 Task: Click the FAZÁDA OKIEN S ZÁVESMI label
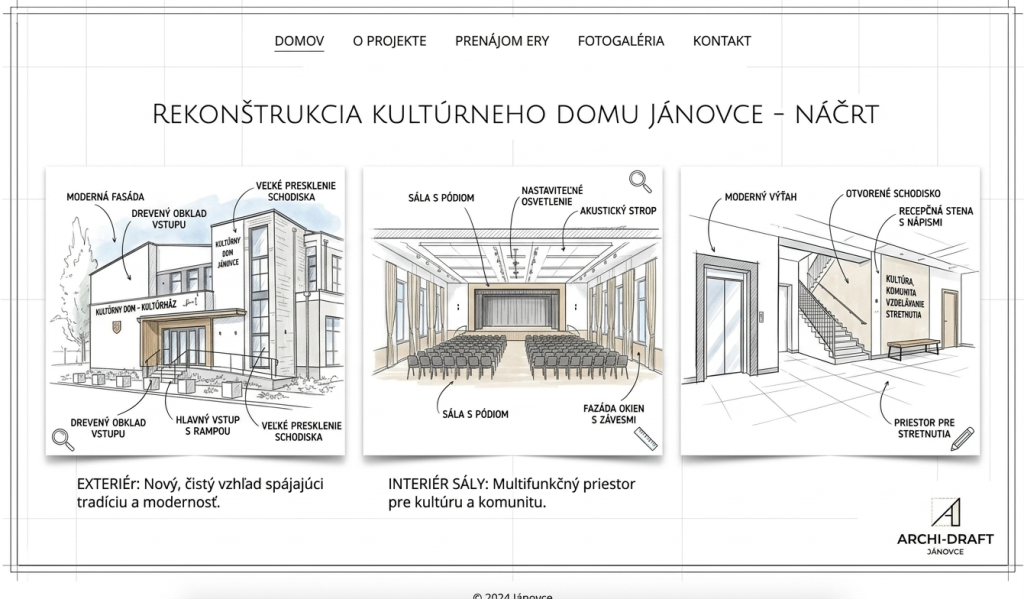(x=614, y=414)
